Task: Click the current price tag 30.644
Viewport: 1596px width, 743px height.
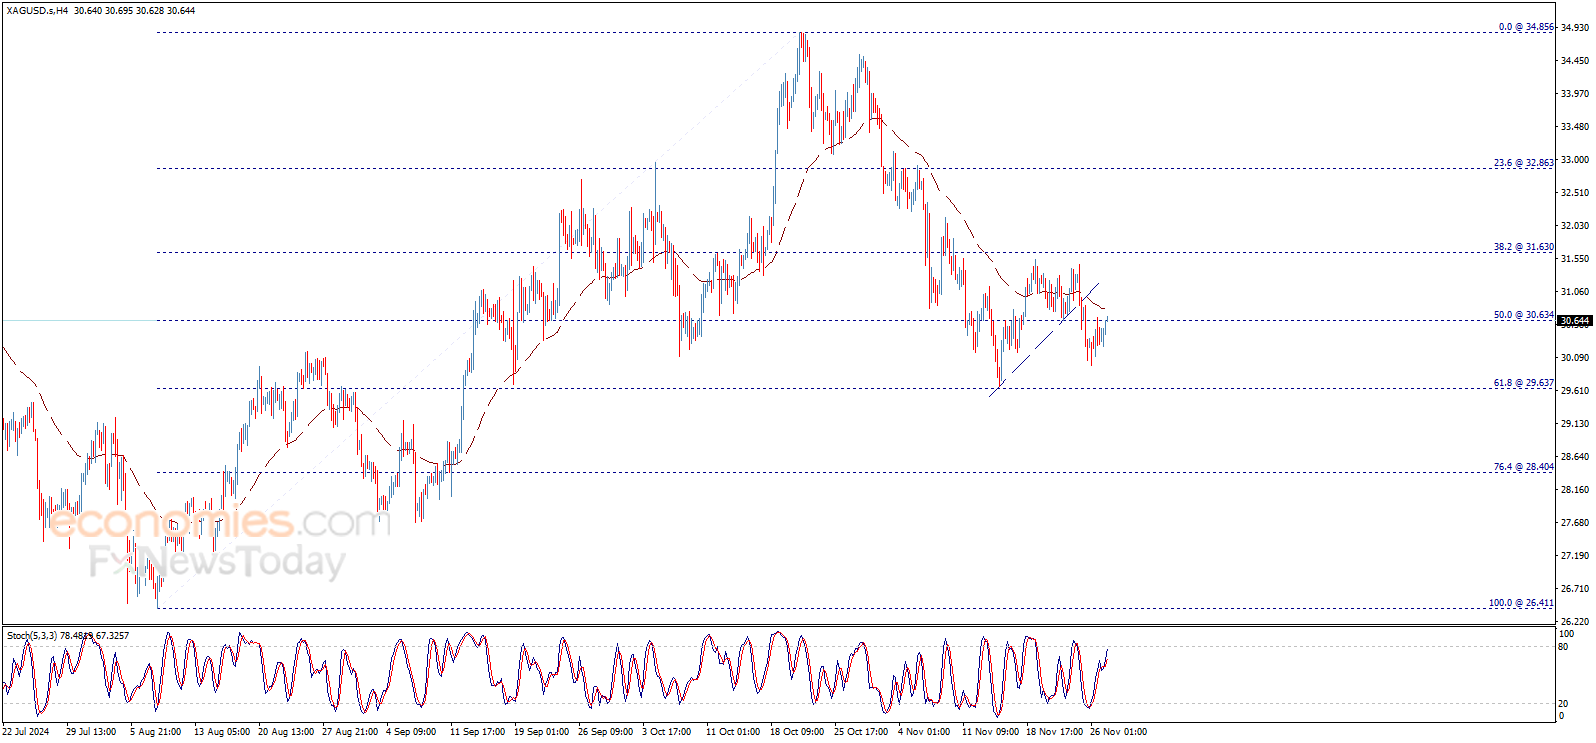Action: tap(1575, 321)
